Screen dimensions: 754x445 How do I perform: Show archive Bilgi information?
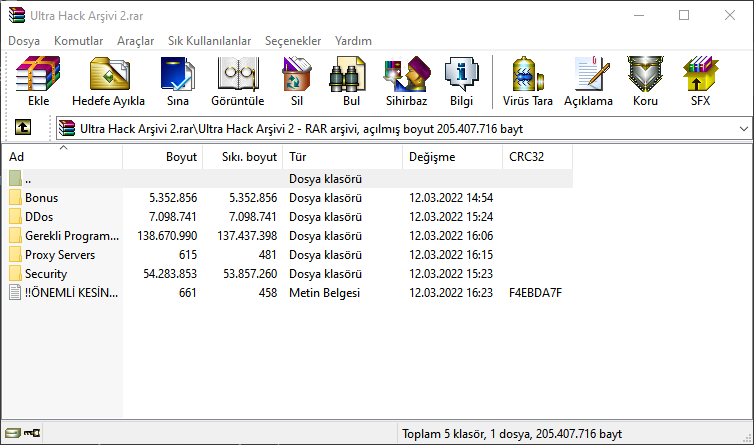click(x=461, y=74)
